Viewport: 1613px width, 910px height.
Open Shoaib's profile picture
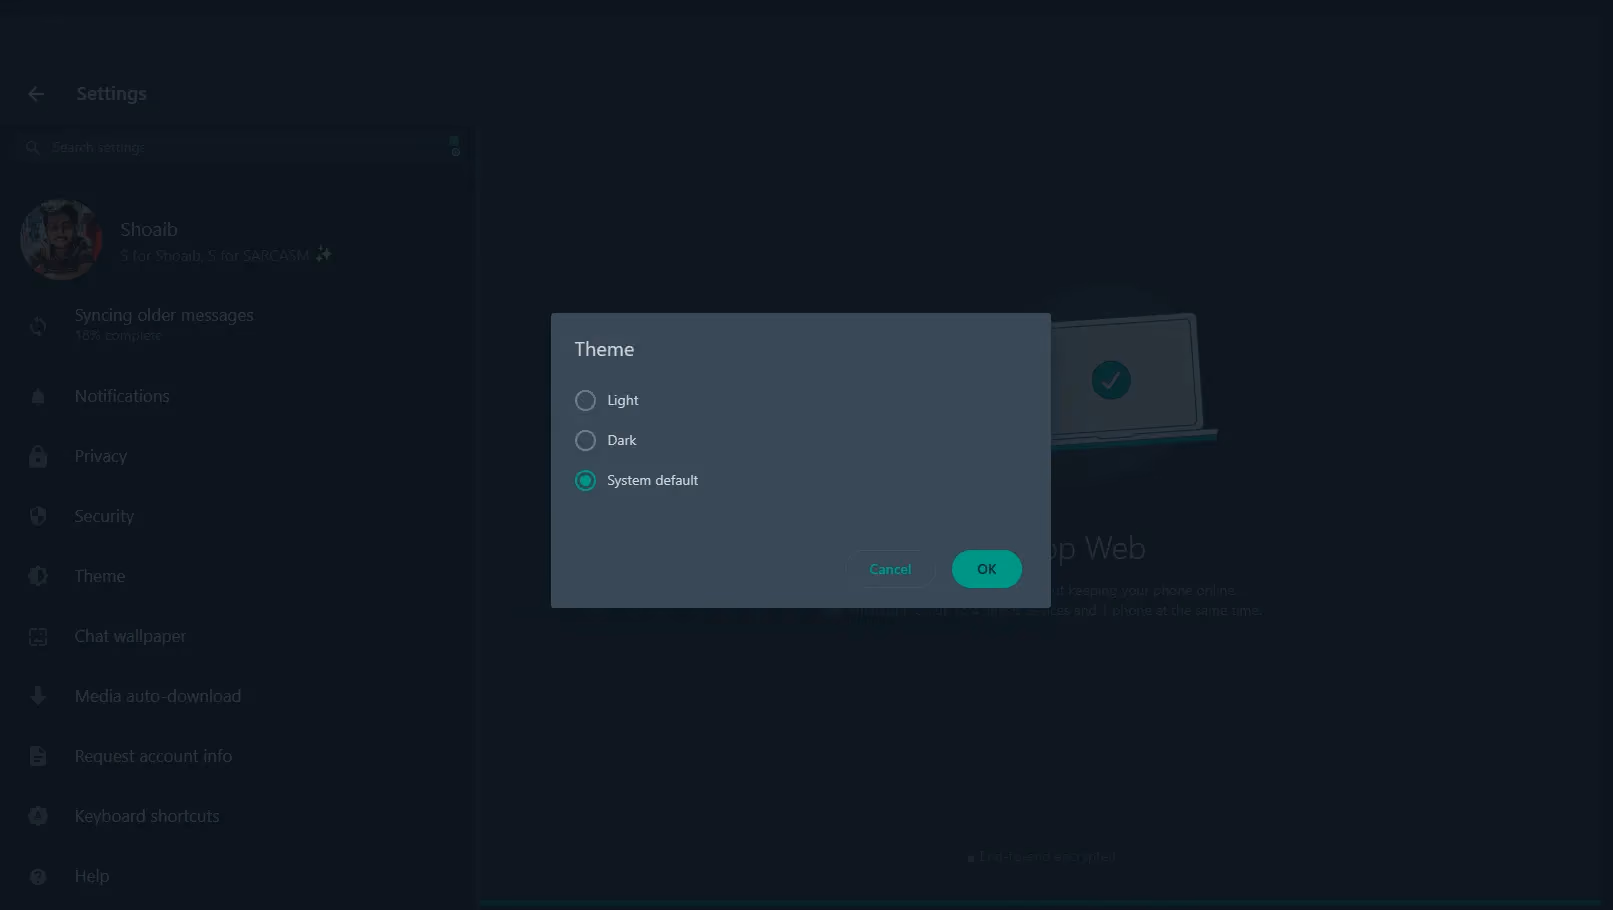coord(61,239)
